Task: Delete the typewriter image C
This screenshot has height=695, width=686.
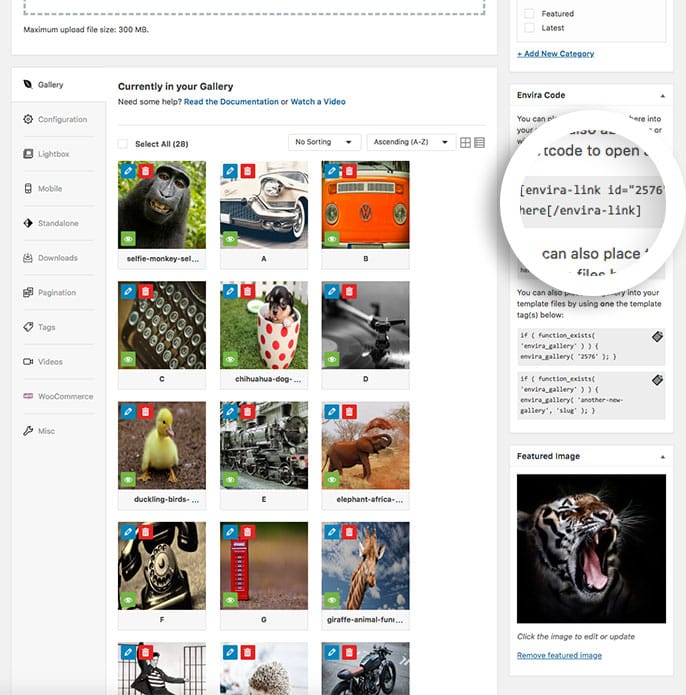Action: click(145, 291)
